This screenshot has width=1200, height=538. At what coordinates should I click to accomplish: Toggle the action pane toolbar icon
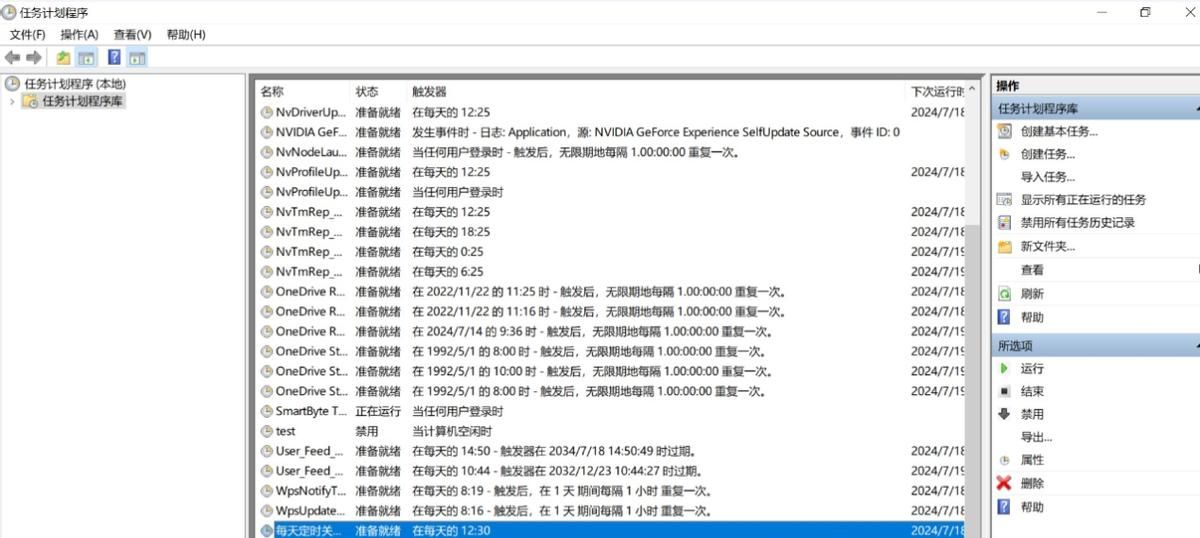(x=137, y=58)
